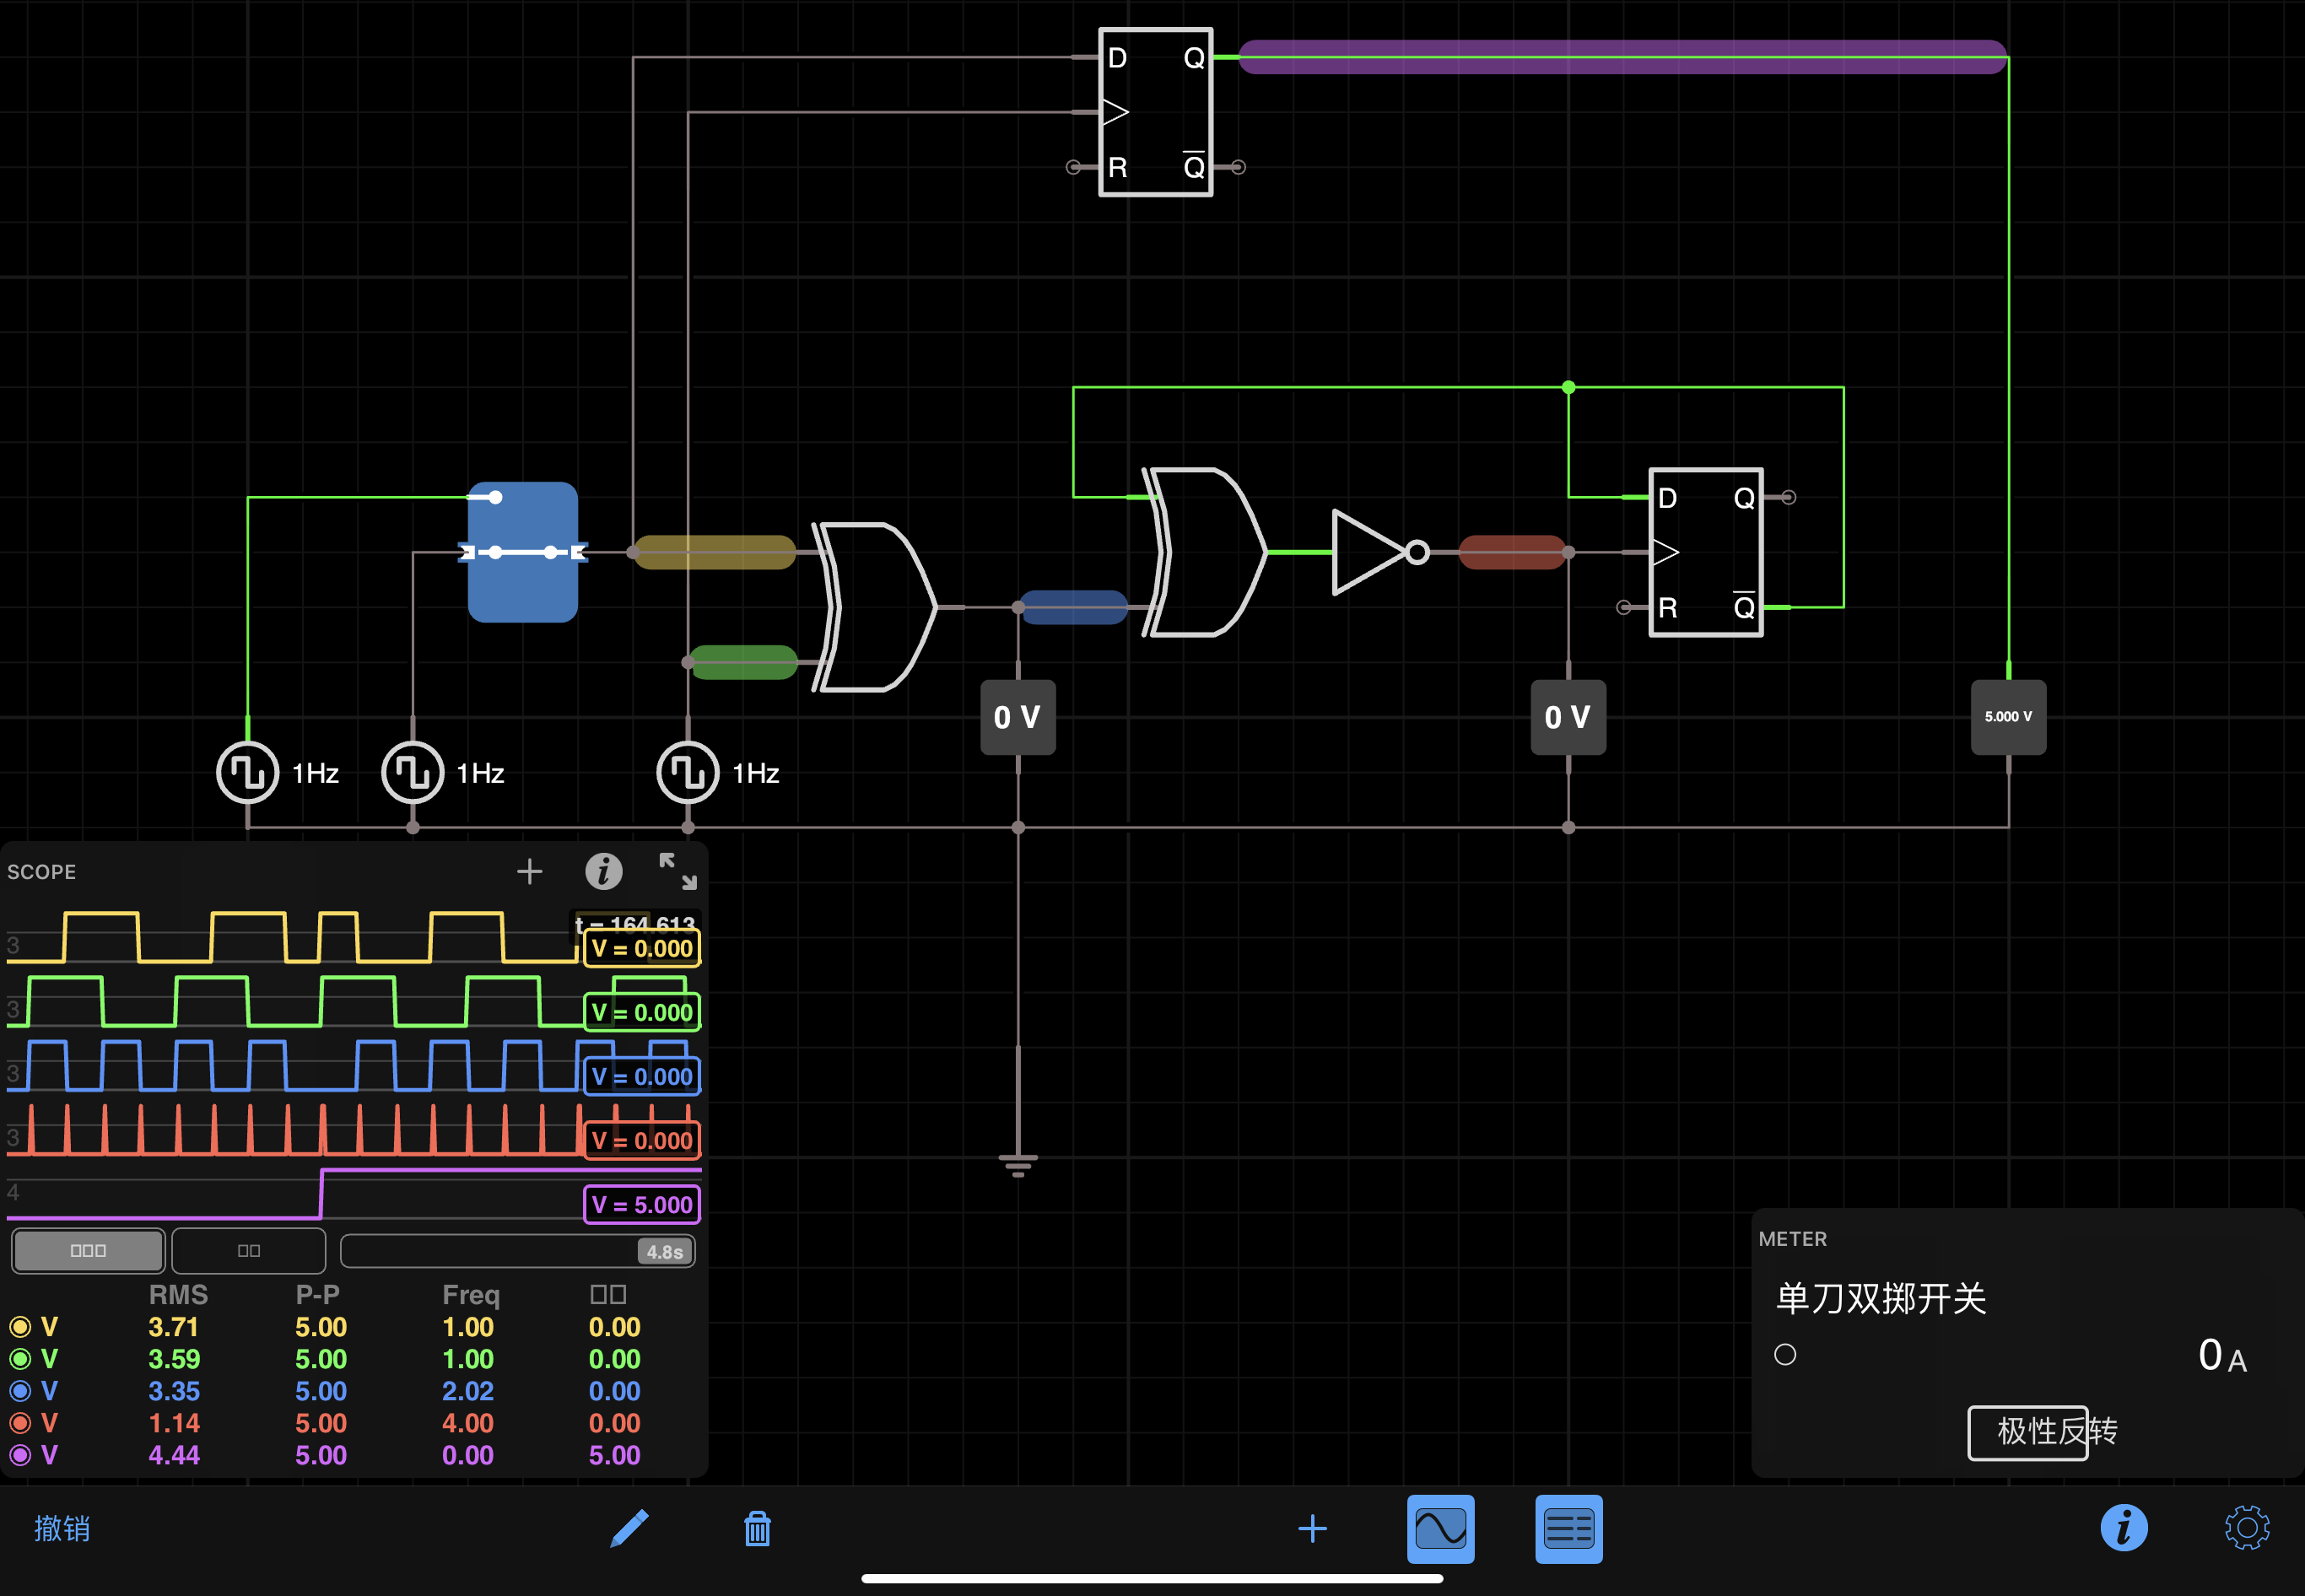The image size is (2305, 1596).
Task: Select the meter radio circle indicator
Action: (x=1785, y=1355)
